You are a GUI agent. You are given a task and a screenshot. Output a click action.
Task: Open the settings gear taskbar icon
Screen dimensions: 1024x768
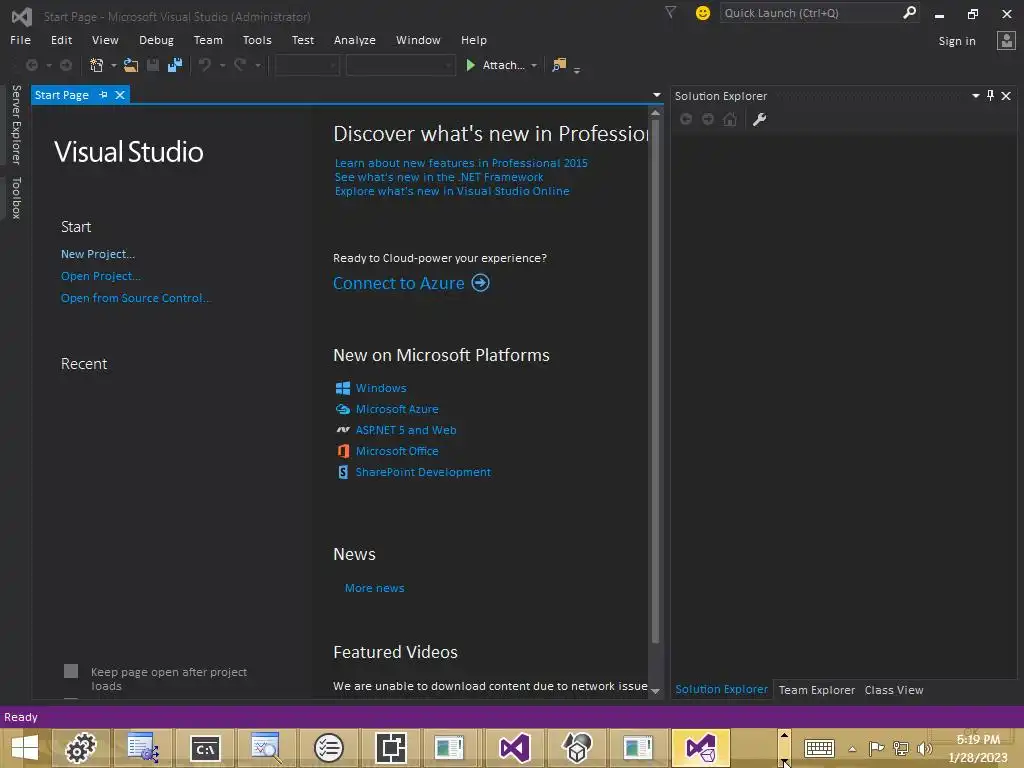tap(80, 748)
